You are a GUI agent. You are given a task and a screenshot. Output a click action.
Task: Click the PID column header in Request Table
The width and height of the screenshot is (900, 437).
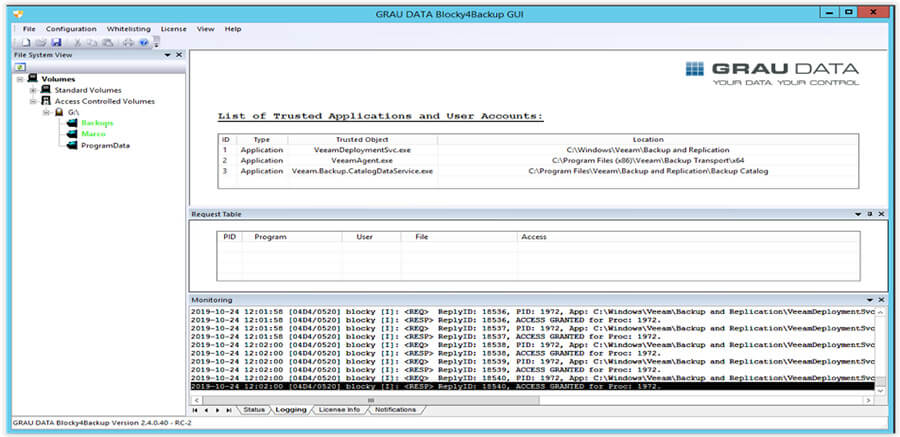pos(230,237)
